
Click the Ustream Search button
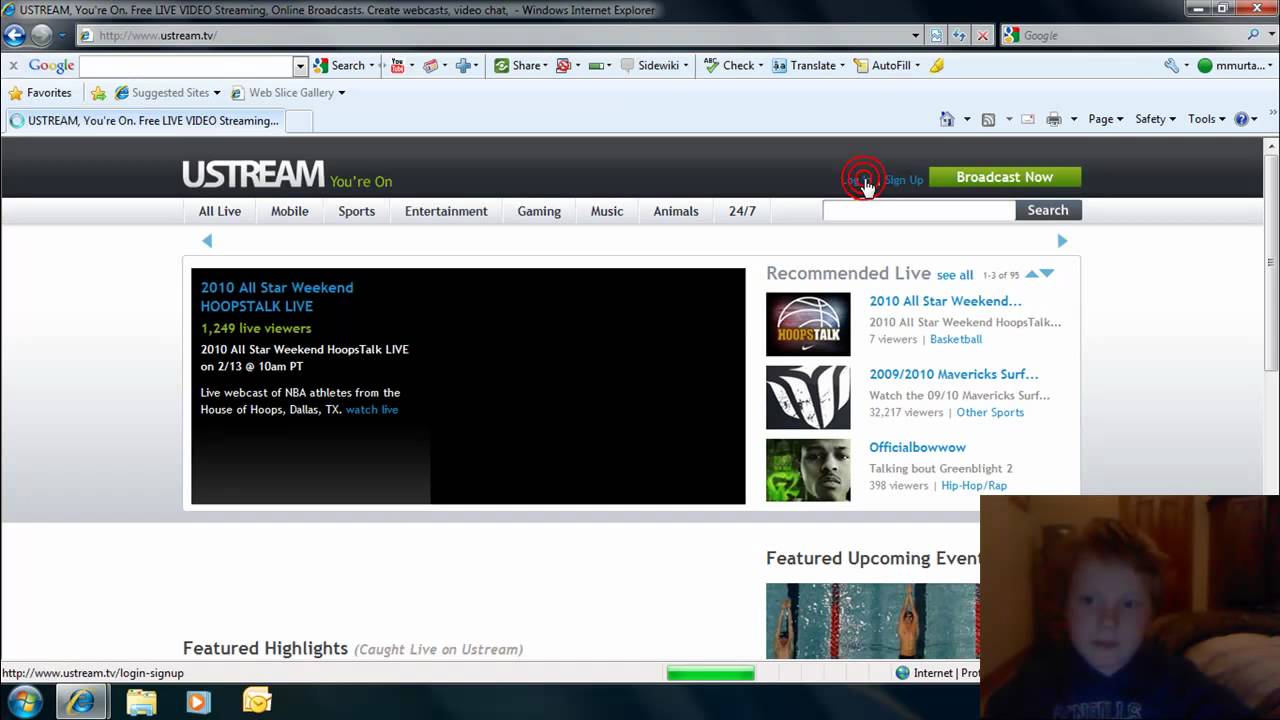click(1048, 210)
